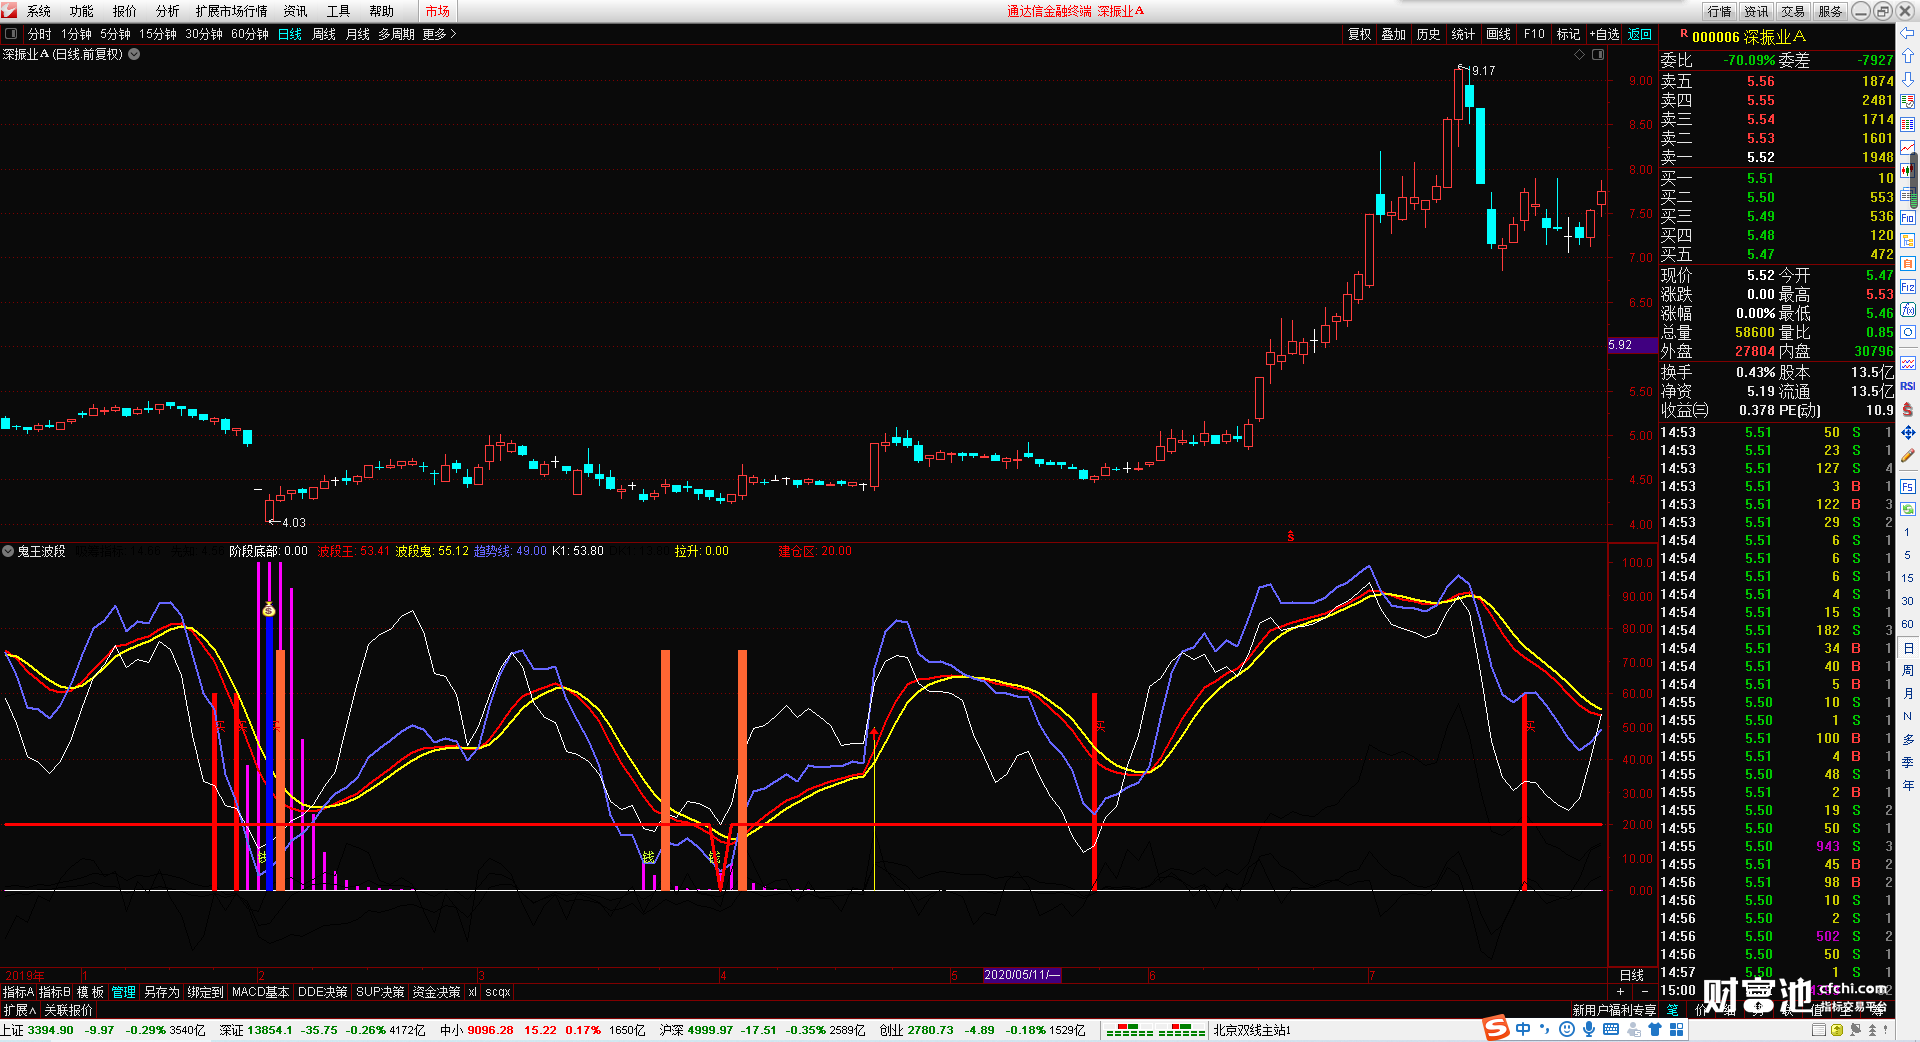Click the settings circle icon beside 深振业A title
This screenshot has width=1920, height=1042.
pos(134,54)
